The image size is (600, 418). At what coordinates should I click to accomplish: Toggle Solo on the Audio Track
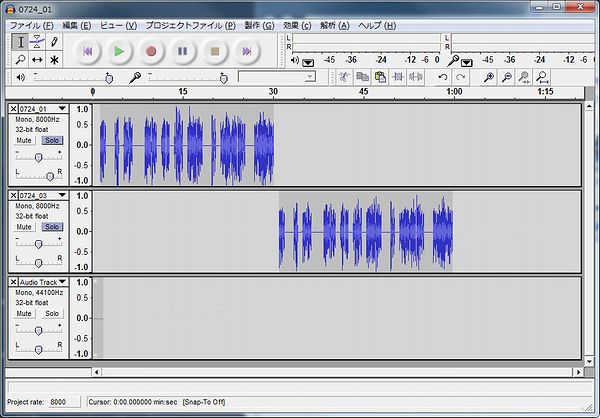click(x=52, y=314)
